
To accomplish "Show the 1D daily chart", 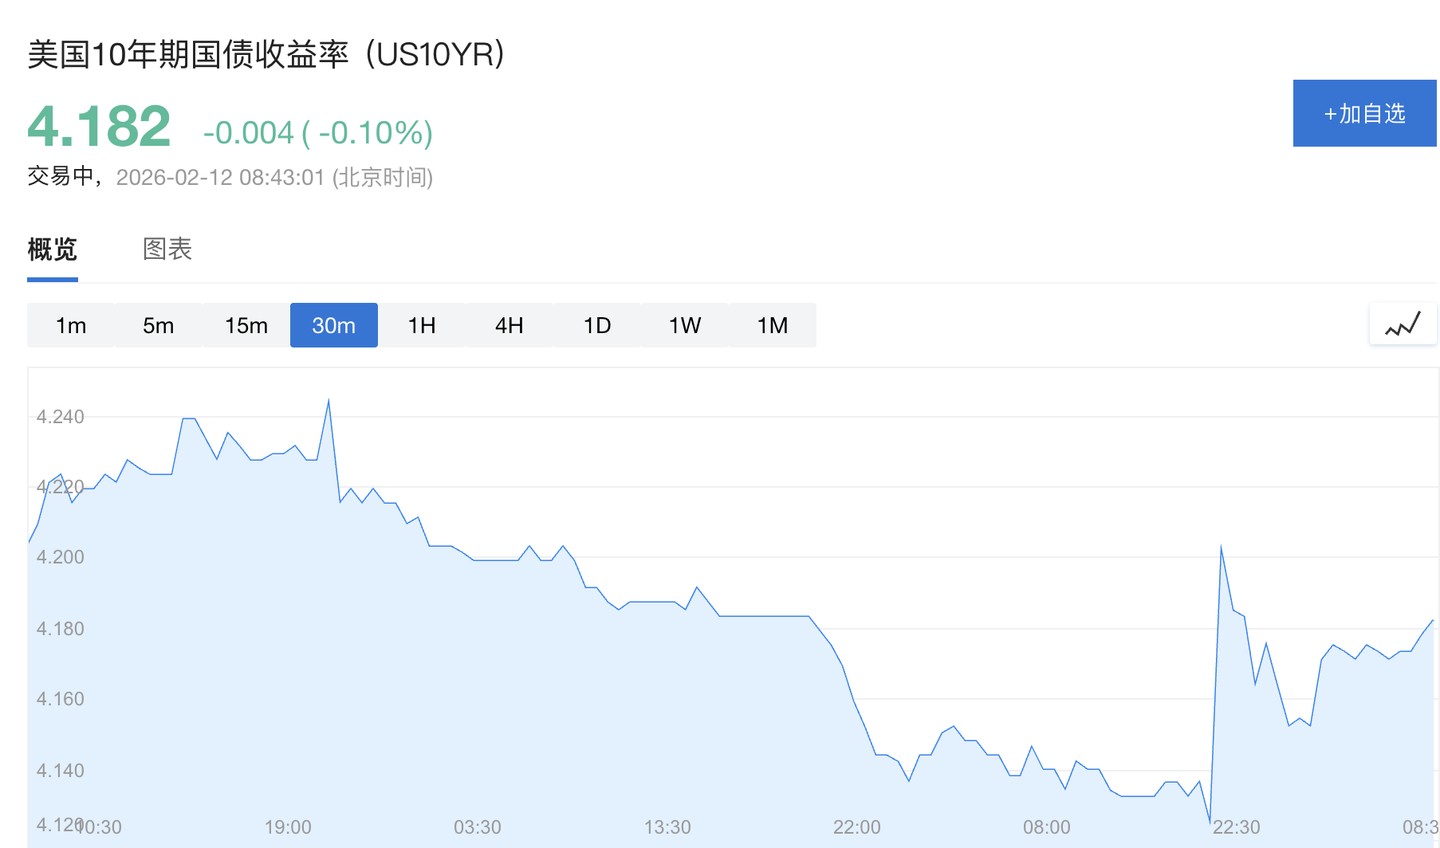I will [x=597, y=325].
